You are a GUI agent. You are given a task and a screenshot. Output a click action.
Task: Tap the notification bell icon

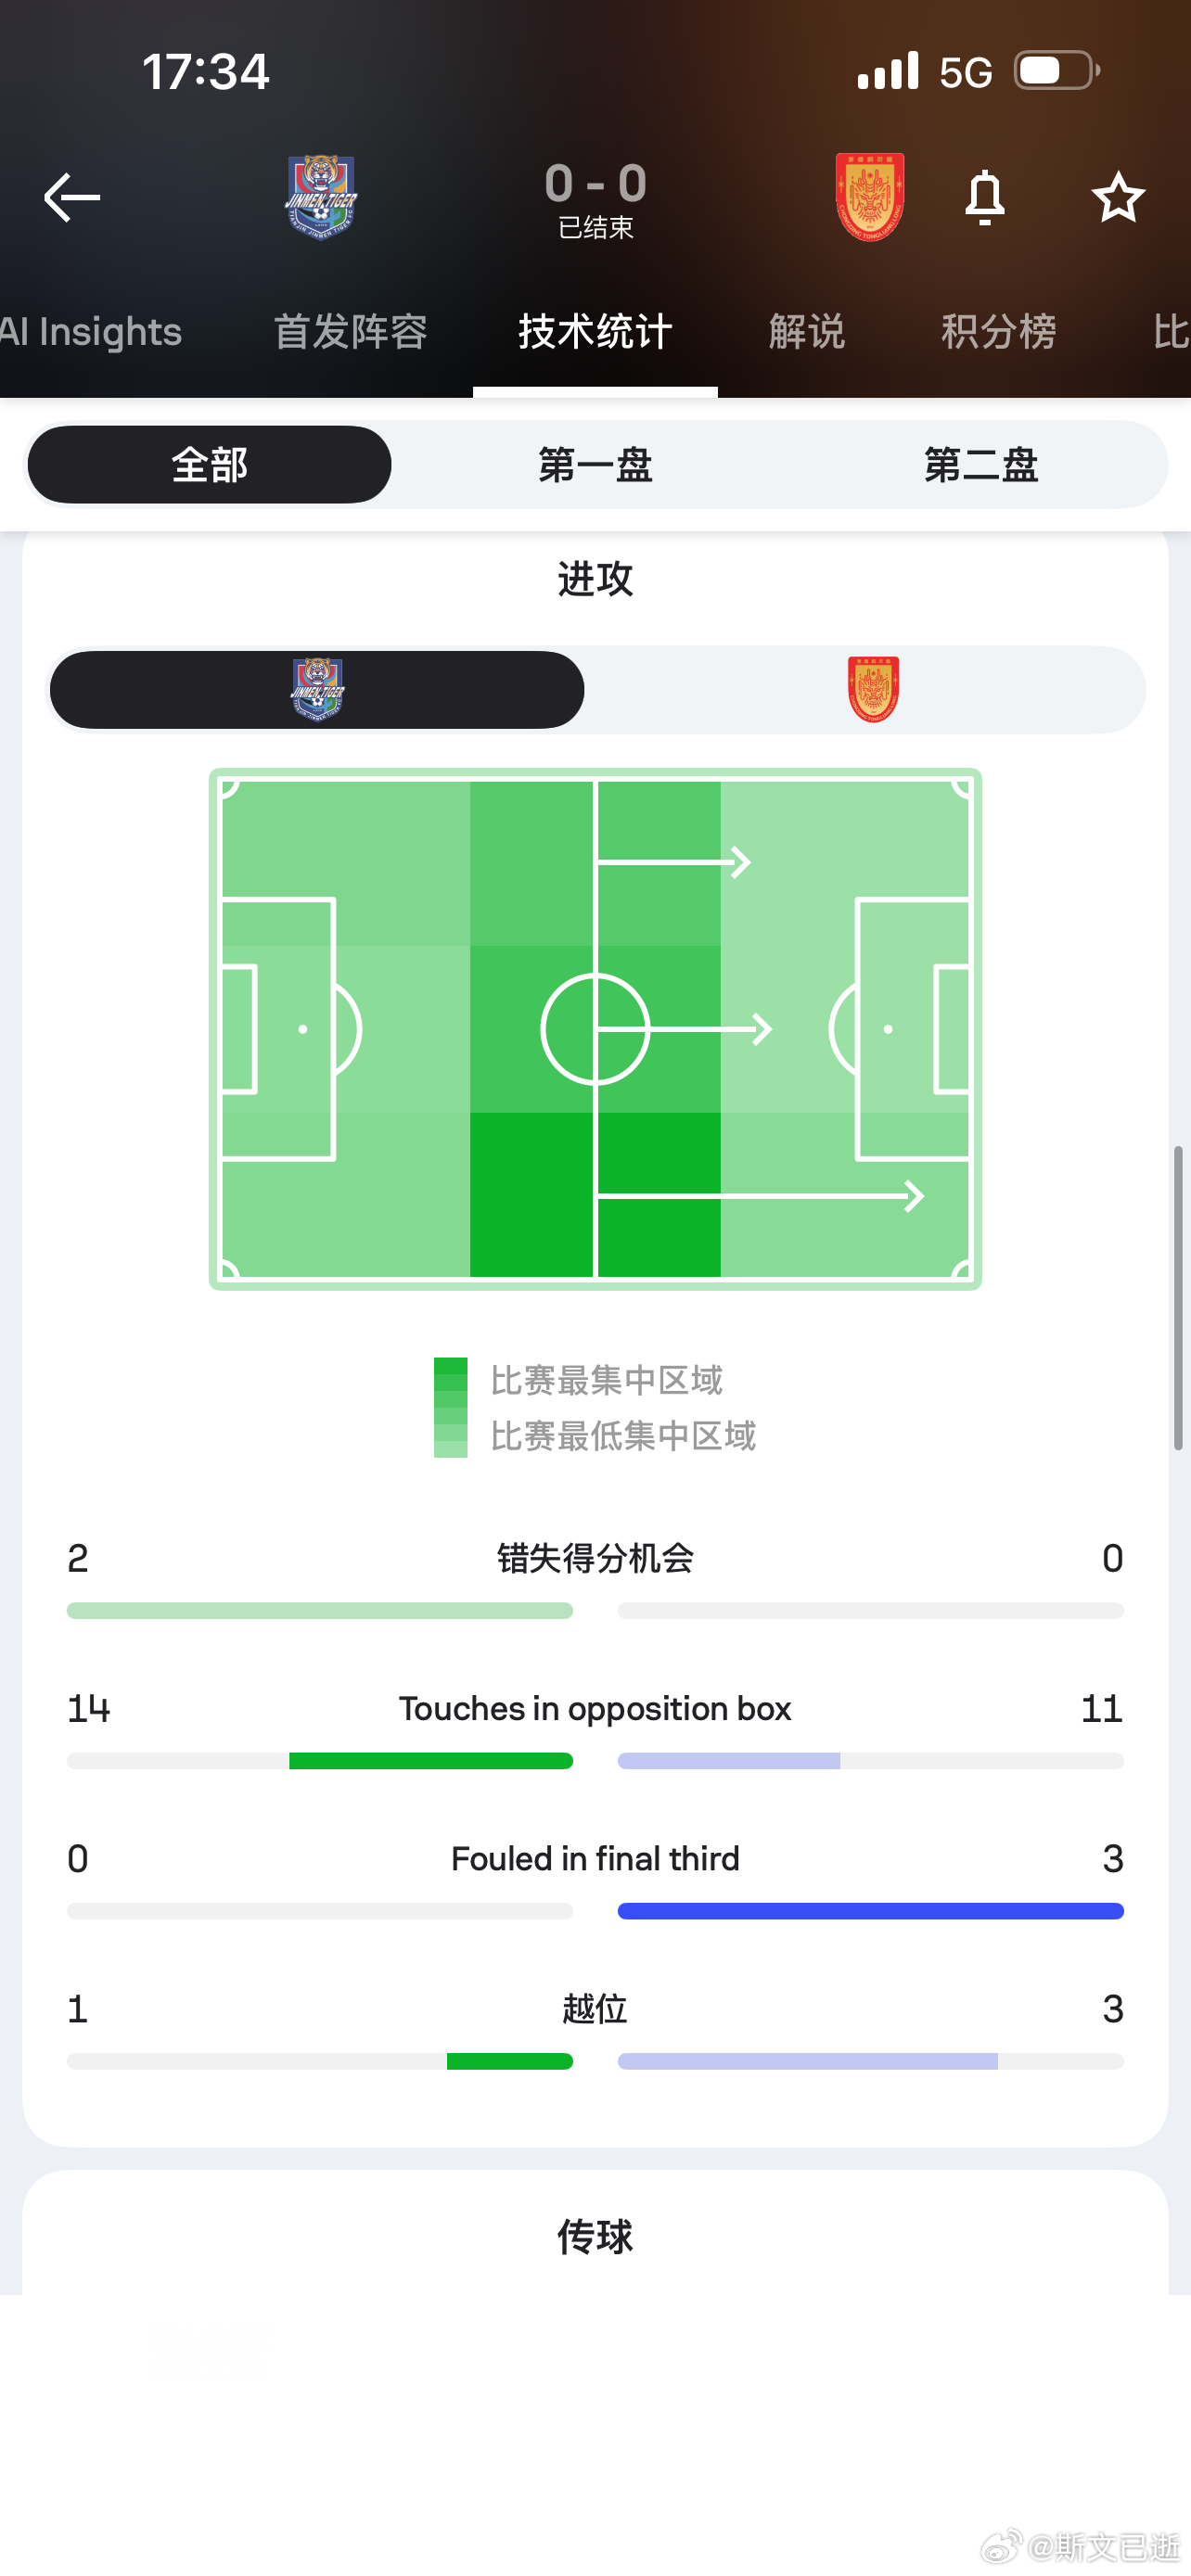pos(984,197)
